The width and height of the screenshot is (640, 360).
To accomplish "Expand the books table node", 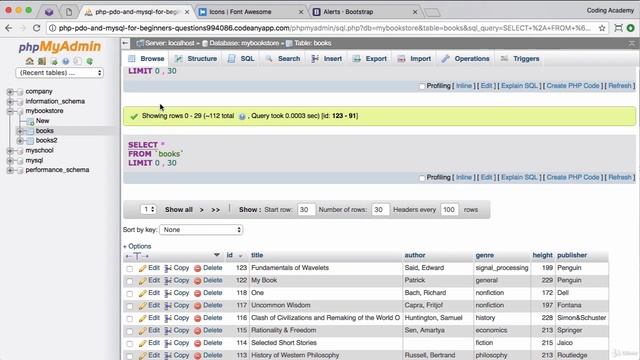I will coord(20,131).
